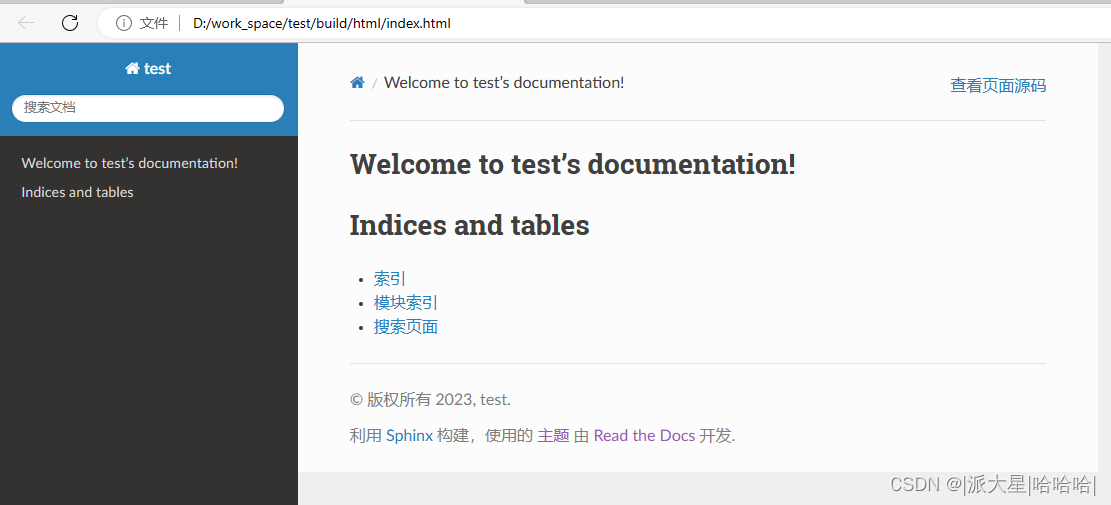The height and width of the screenshot is (505, 1111).
Task: Open the test project home link in the sidebar
Action: point(148,69)
